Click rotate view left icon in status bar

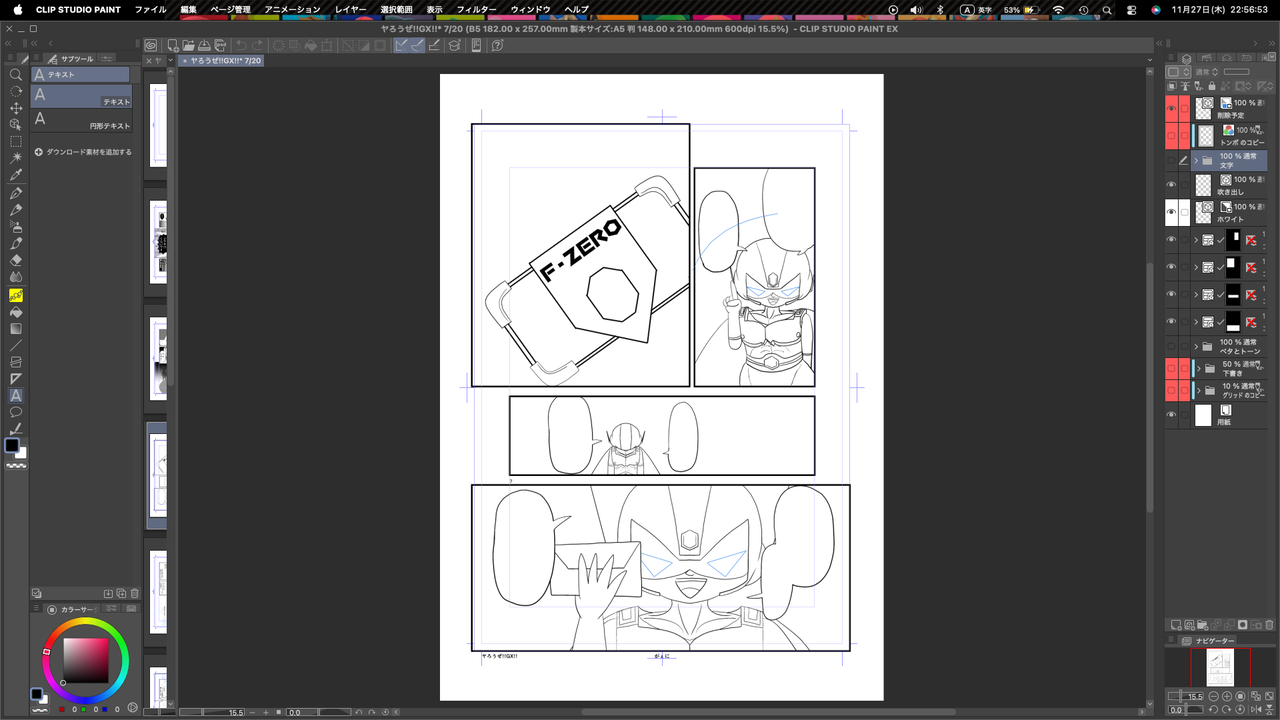(358, 712)
